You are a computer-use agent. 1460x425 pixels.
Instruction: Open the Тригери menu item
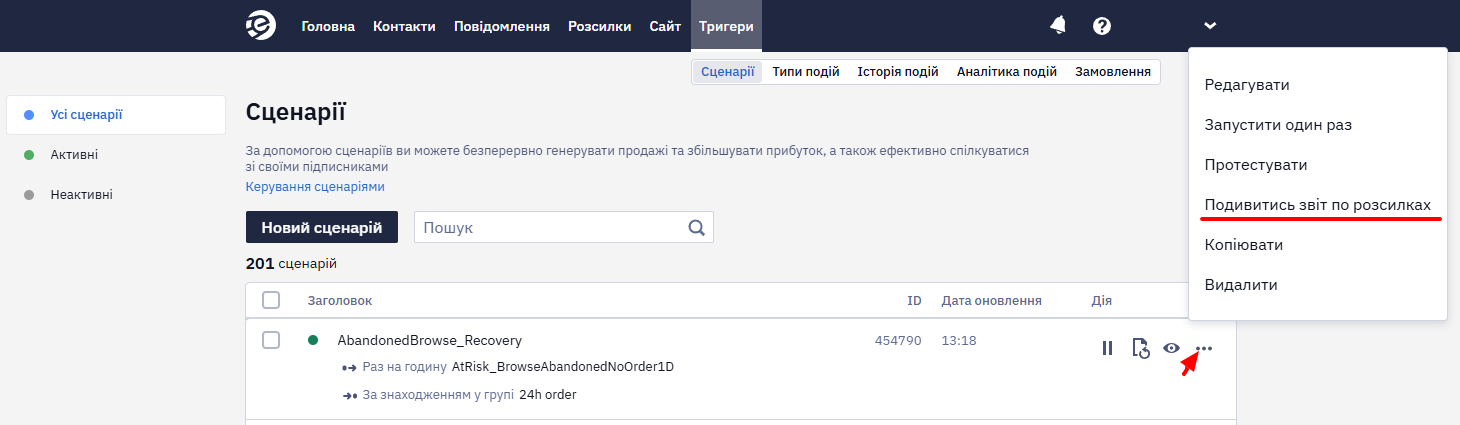tap(726, 26)
